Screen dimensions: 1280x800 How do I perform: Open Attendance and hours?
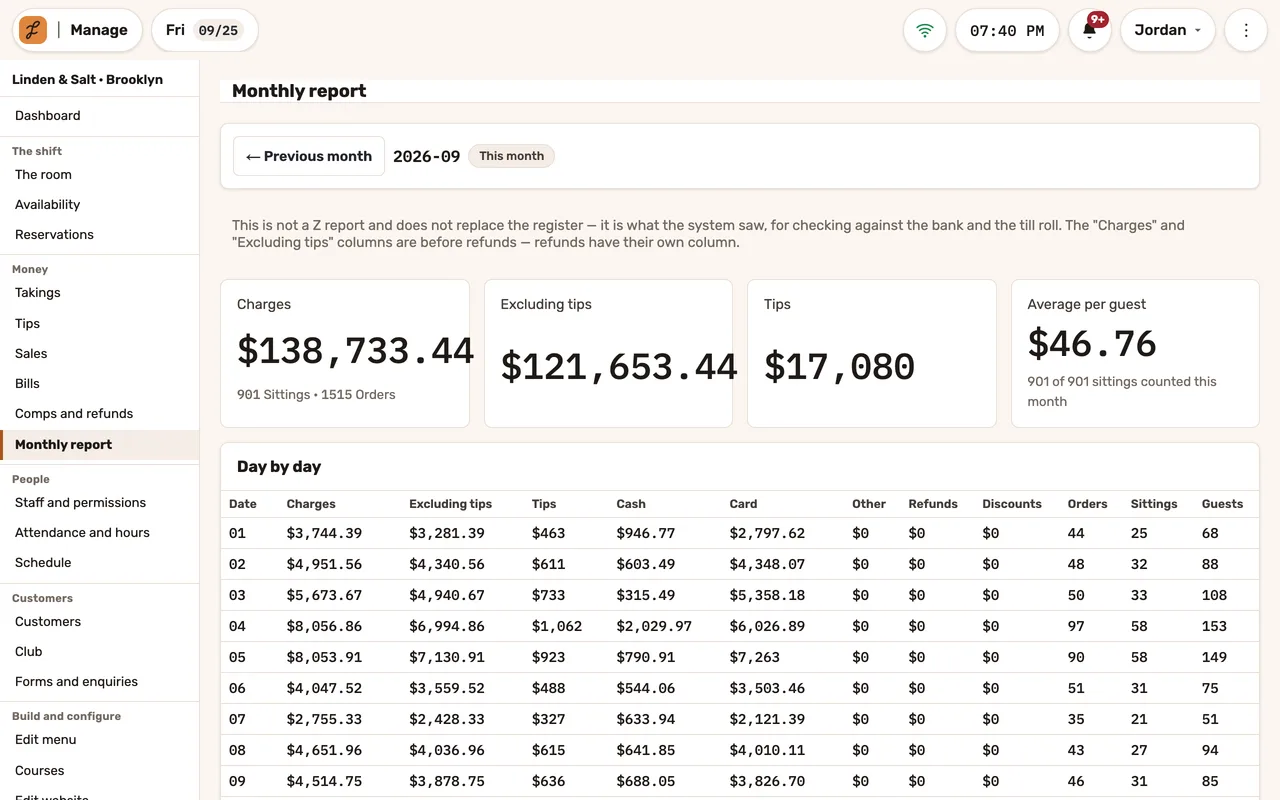(100, 533)
